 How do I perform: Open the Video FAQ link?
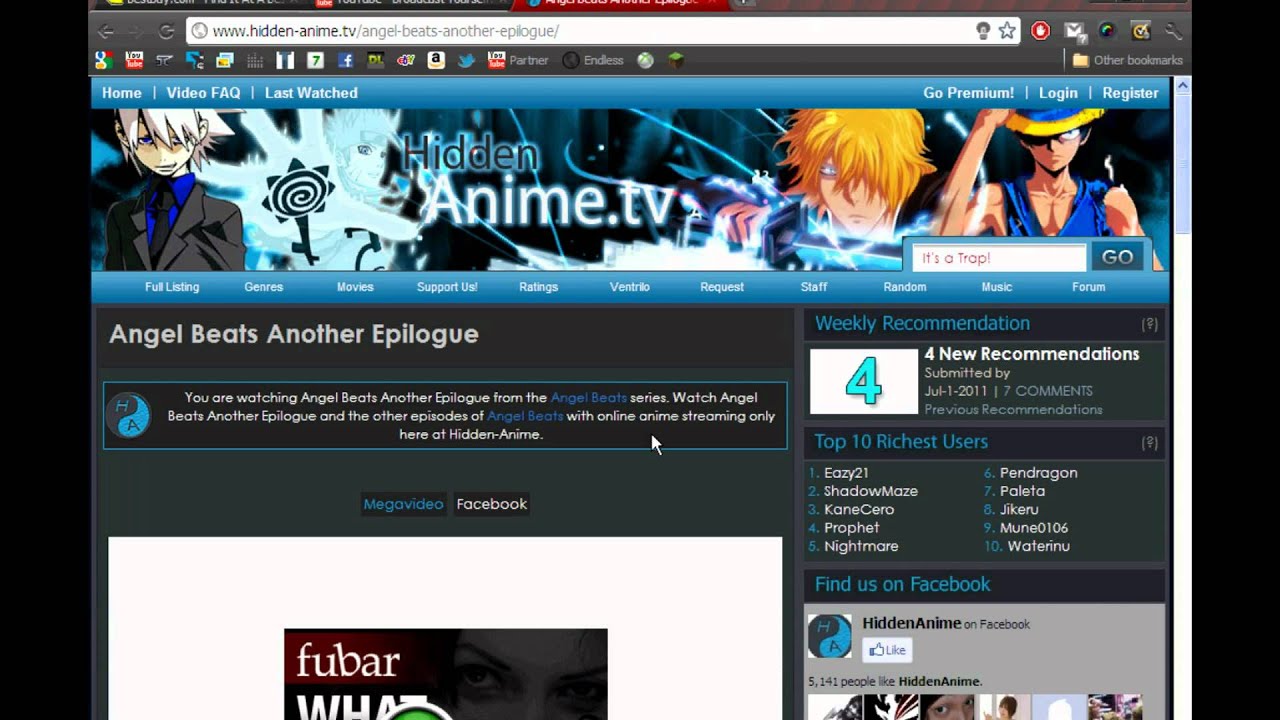203,93
